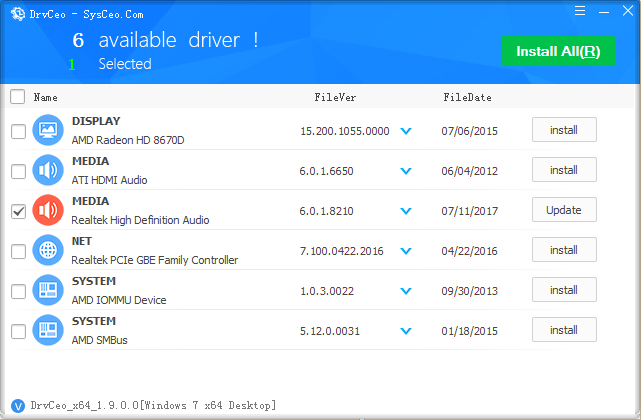
Task: Click the Name column header
Action: [45, 97]
